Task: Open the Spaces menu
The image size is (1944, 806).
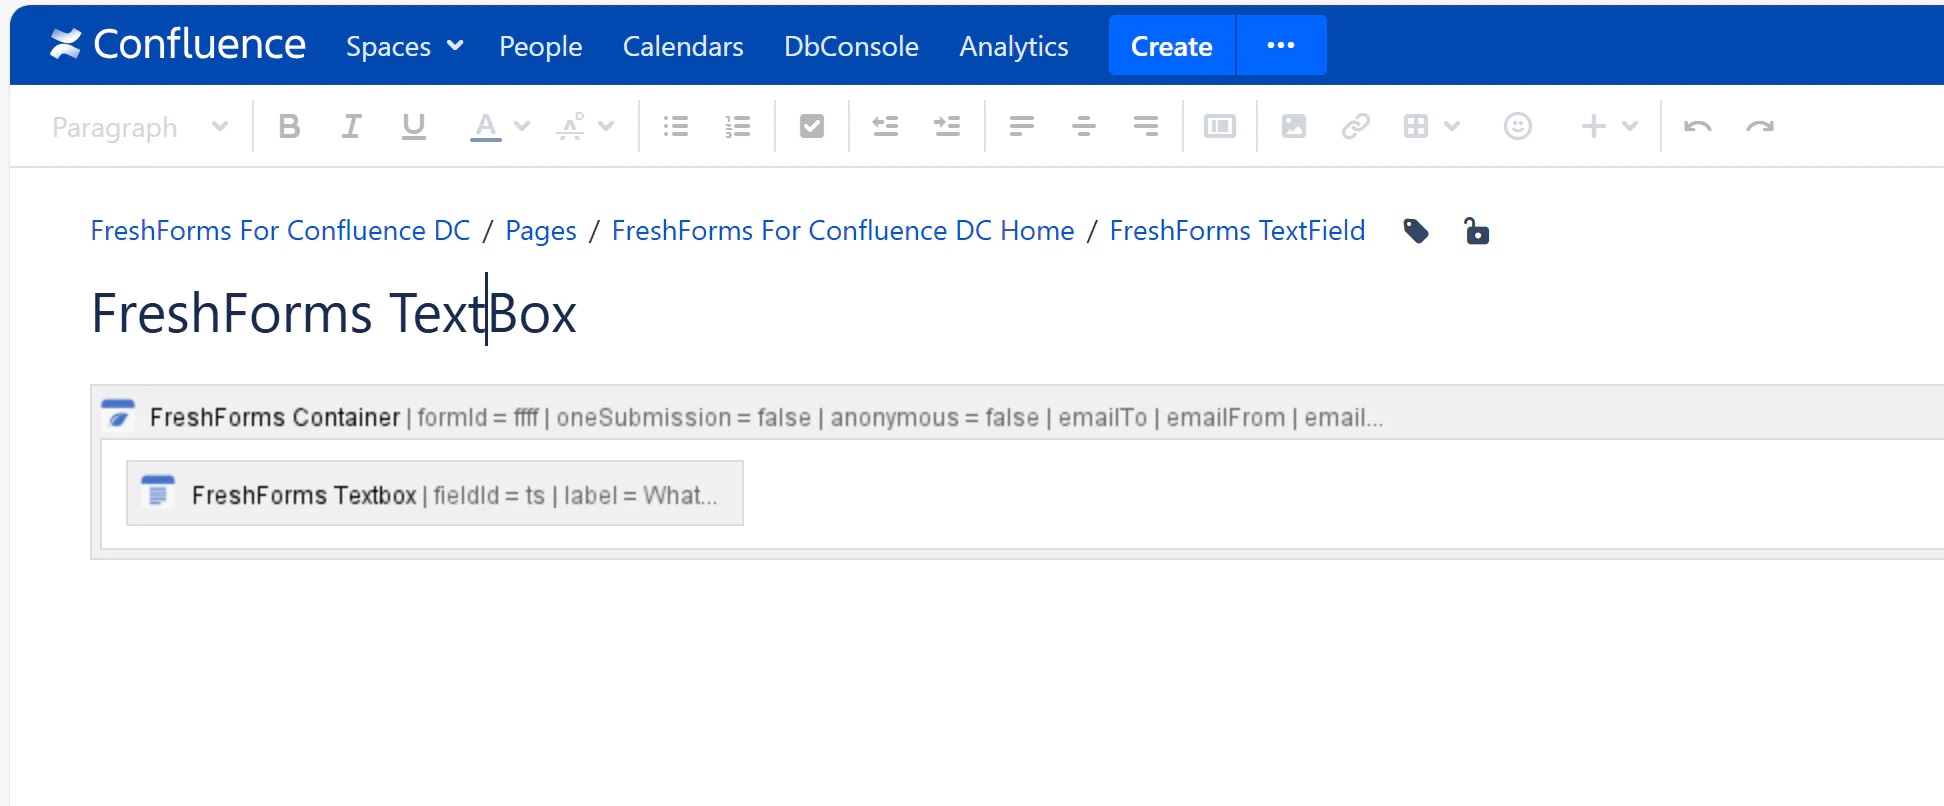Action: pyautogui.click(x=403, y=46)
